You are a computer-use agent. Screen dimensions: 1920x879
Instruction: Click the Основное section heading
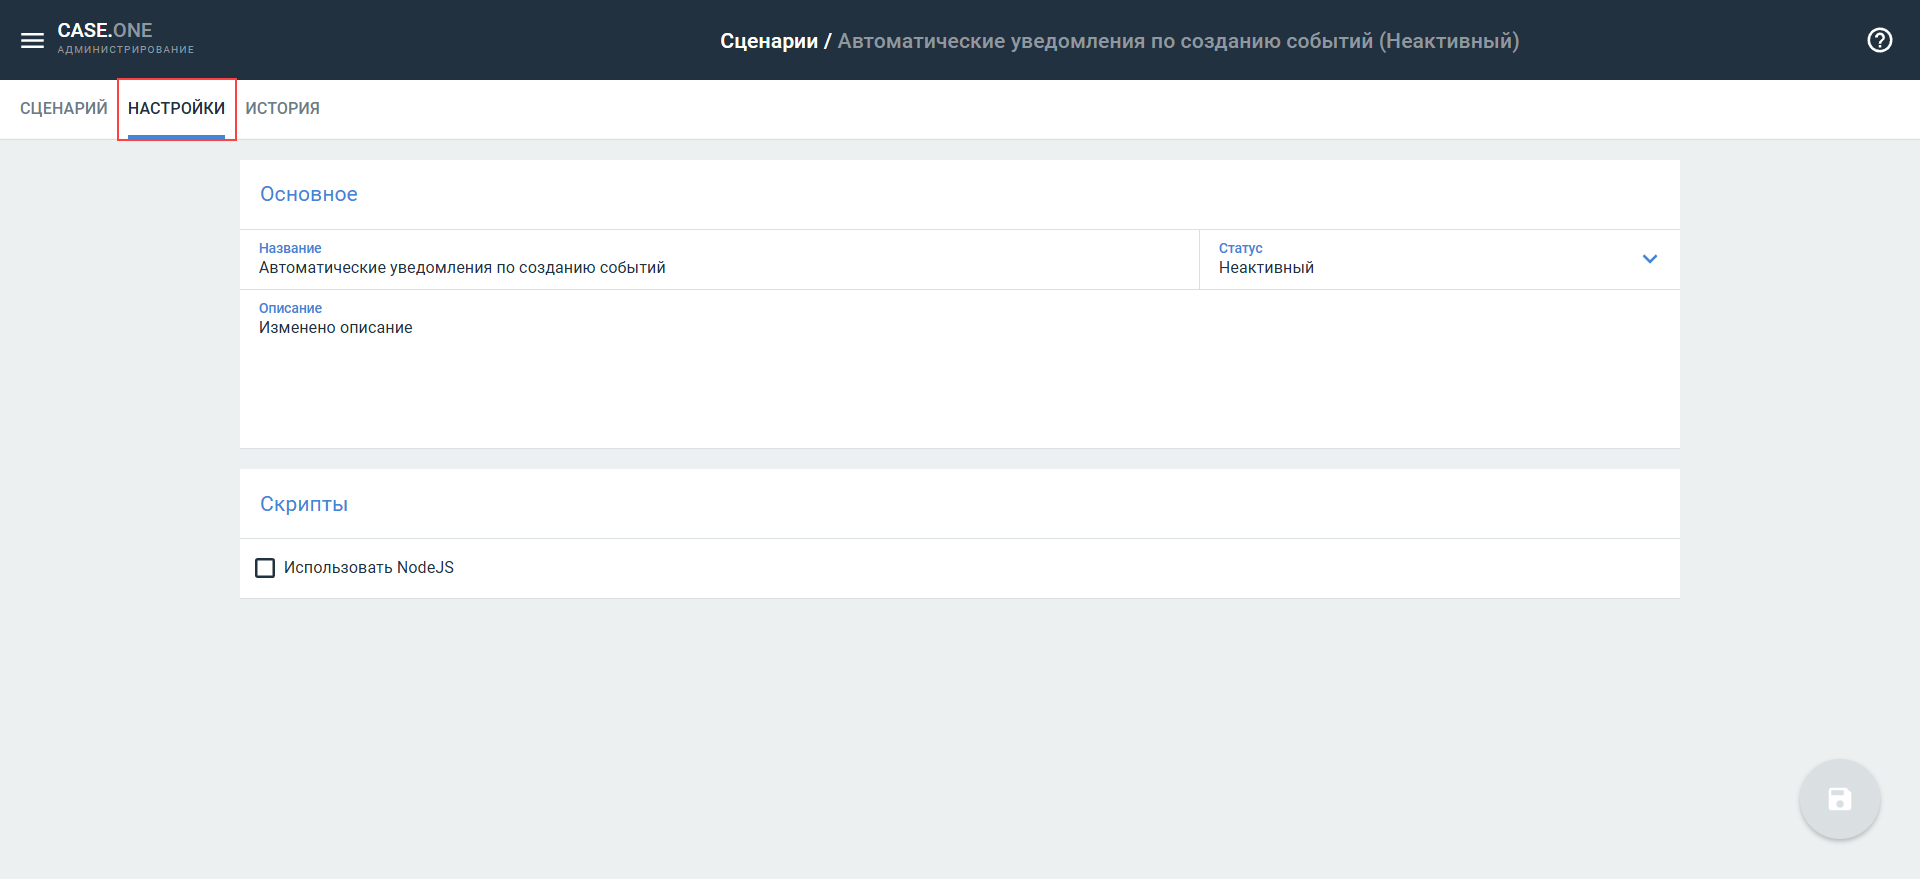[309, 194]
